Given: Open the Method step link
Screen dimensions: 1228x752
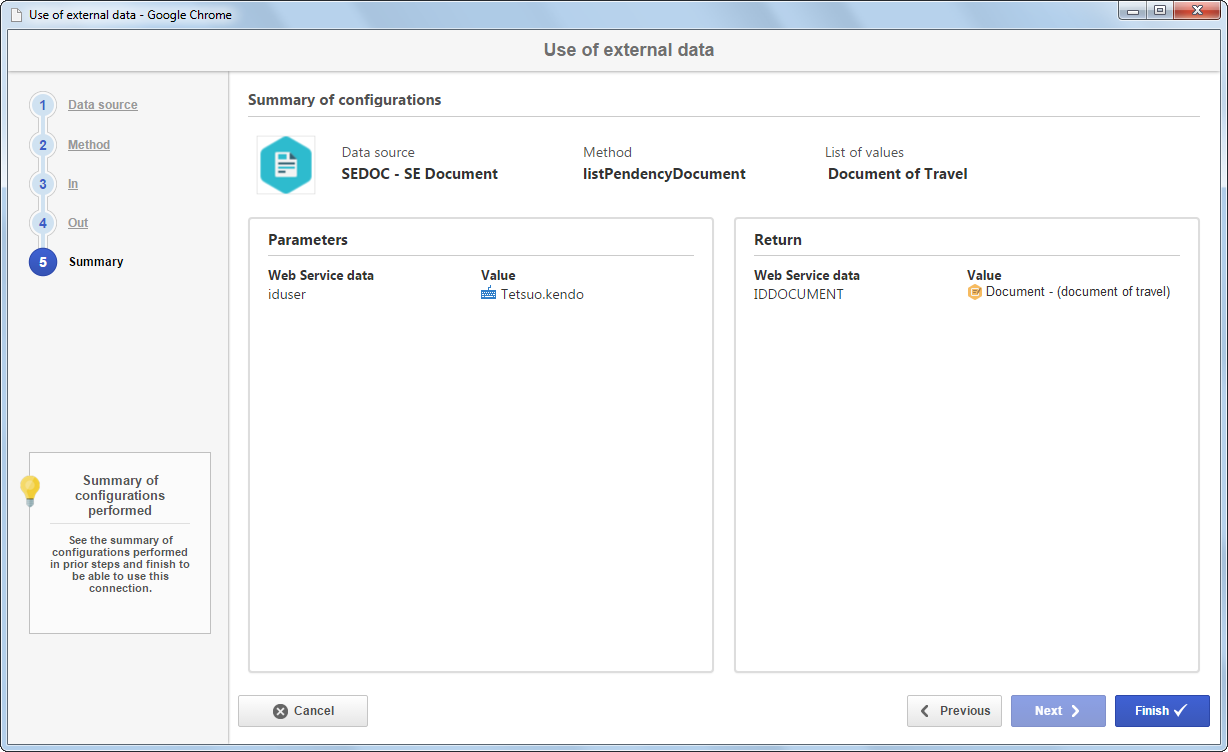Looking at the screenshot, I should (x=89, y=145).
